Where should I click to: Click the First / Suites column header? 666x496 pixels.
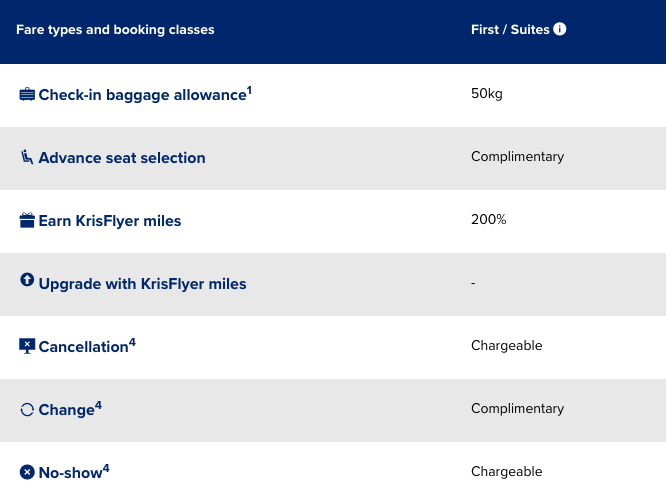[510, 30]
